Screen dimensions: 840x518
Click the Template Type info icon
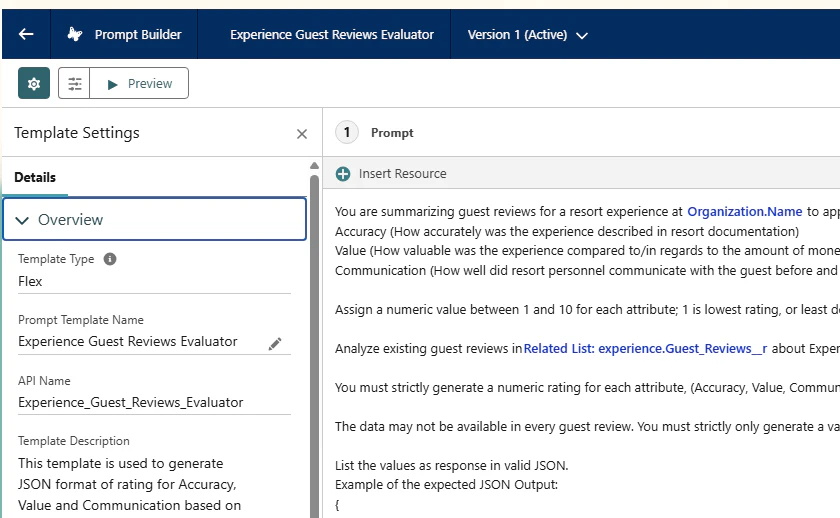click(110, 259)
